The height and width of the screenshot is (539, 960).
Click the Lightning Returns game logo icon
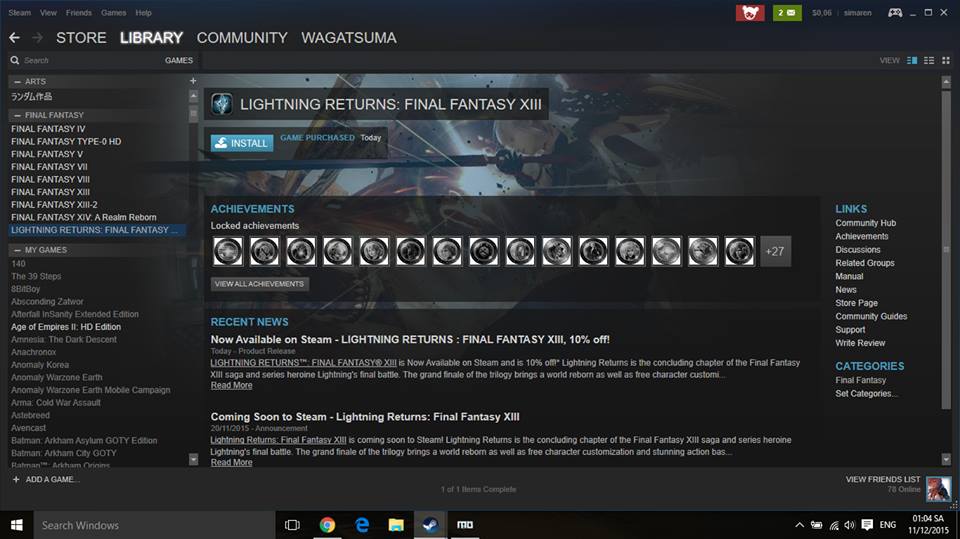click(221, 104)
